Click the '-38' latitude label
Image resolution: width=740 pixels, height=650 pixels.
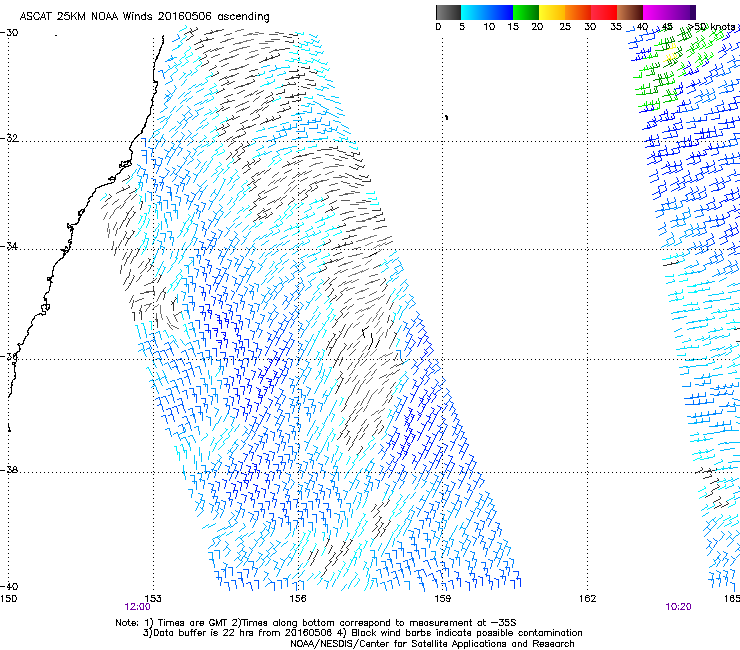(9, 470)
